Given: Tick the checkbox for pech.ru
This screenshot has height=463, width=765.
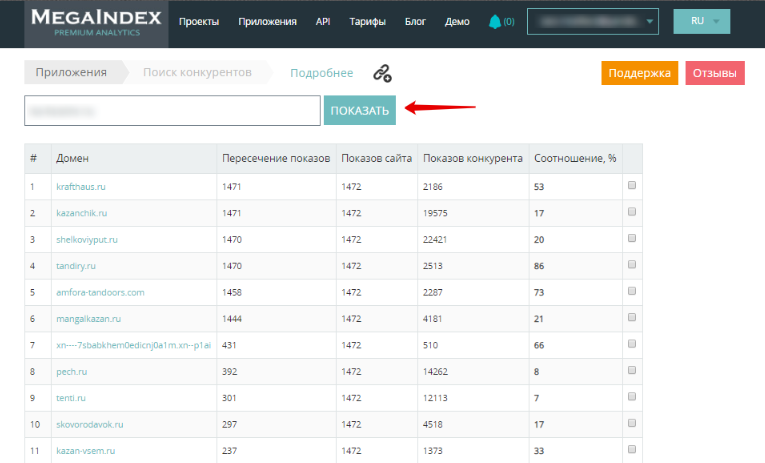Looking at the screenshot, I should tap(632, 370).
